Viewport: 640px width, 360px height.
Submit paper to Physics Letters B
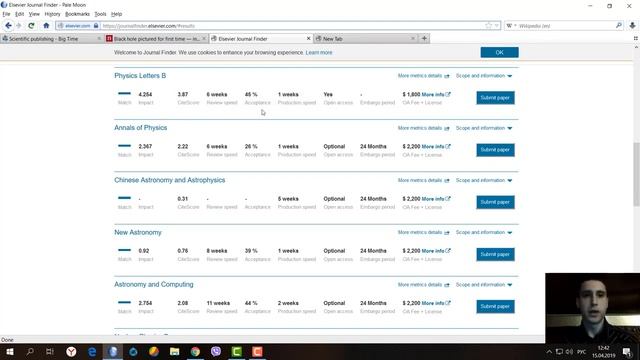(495, 98)
